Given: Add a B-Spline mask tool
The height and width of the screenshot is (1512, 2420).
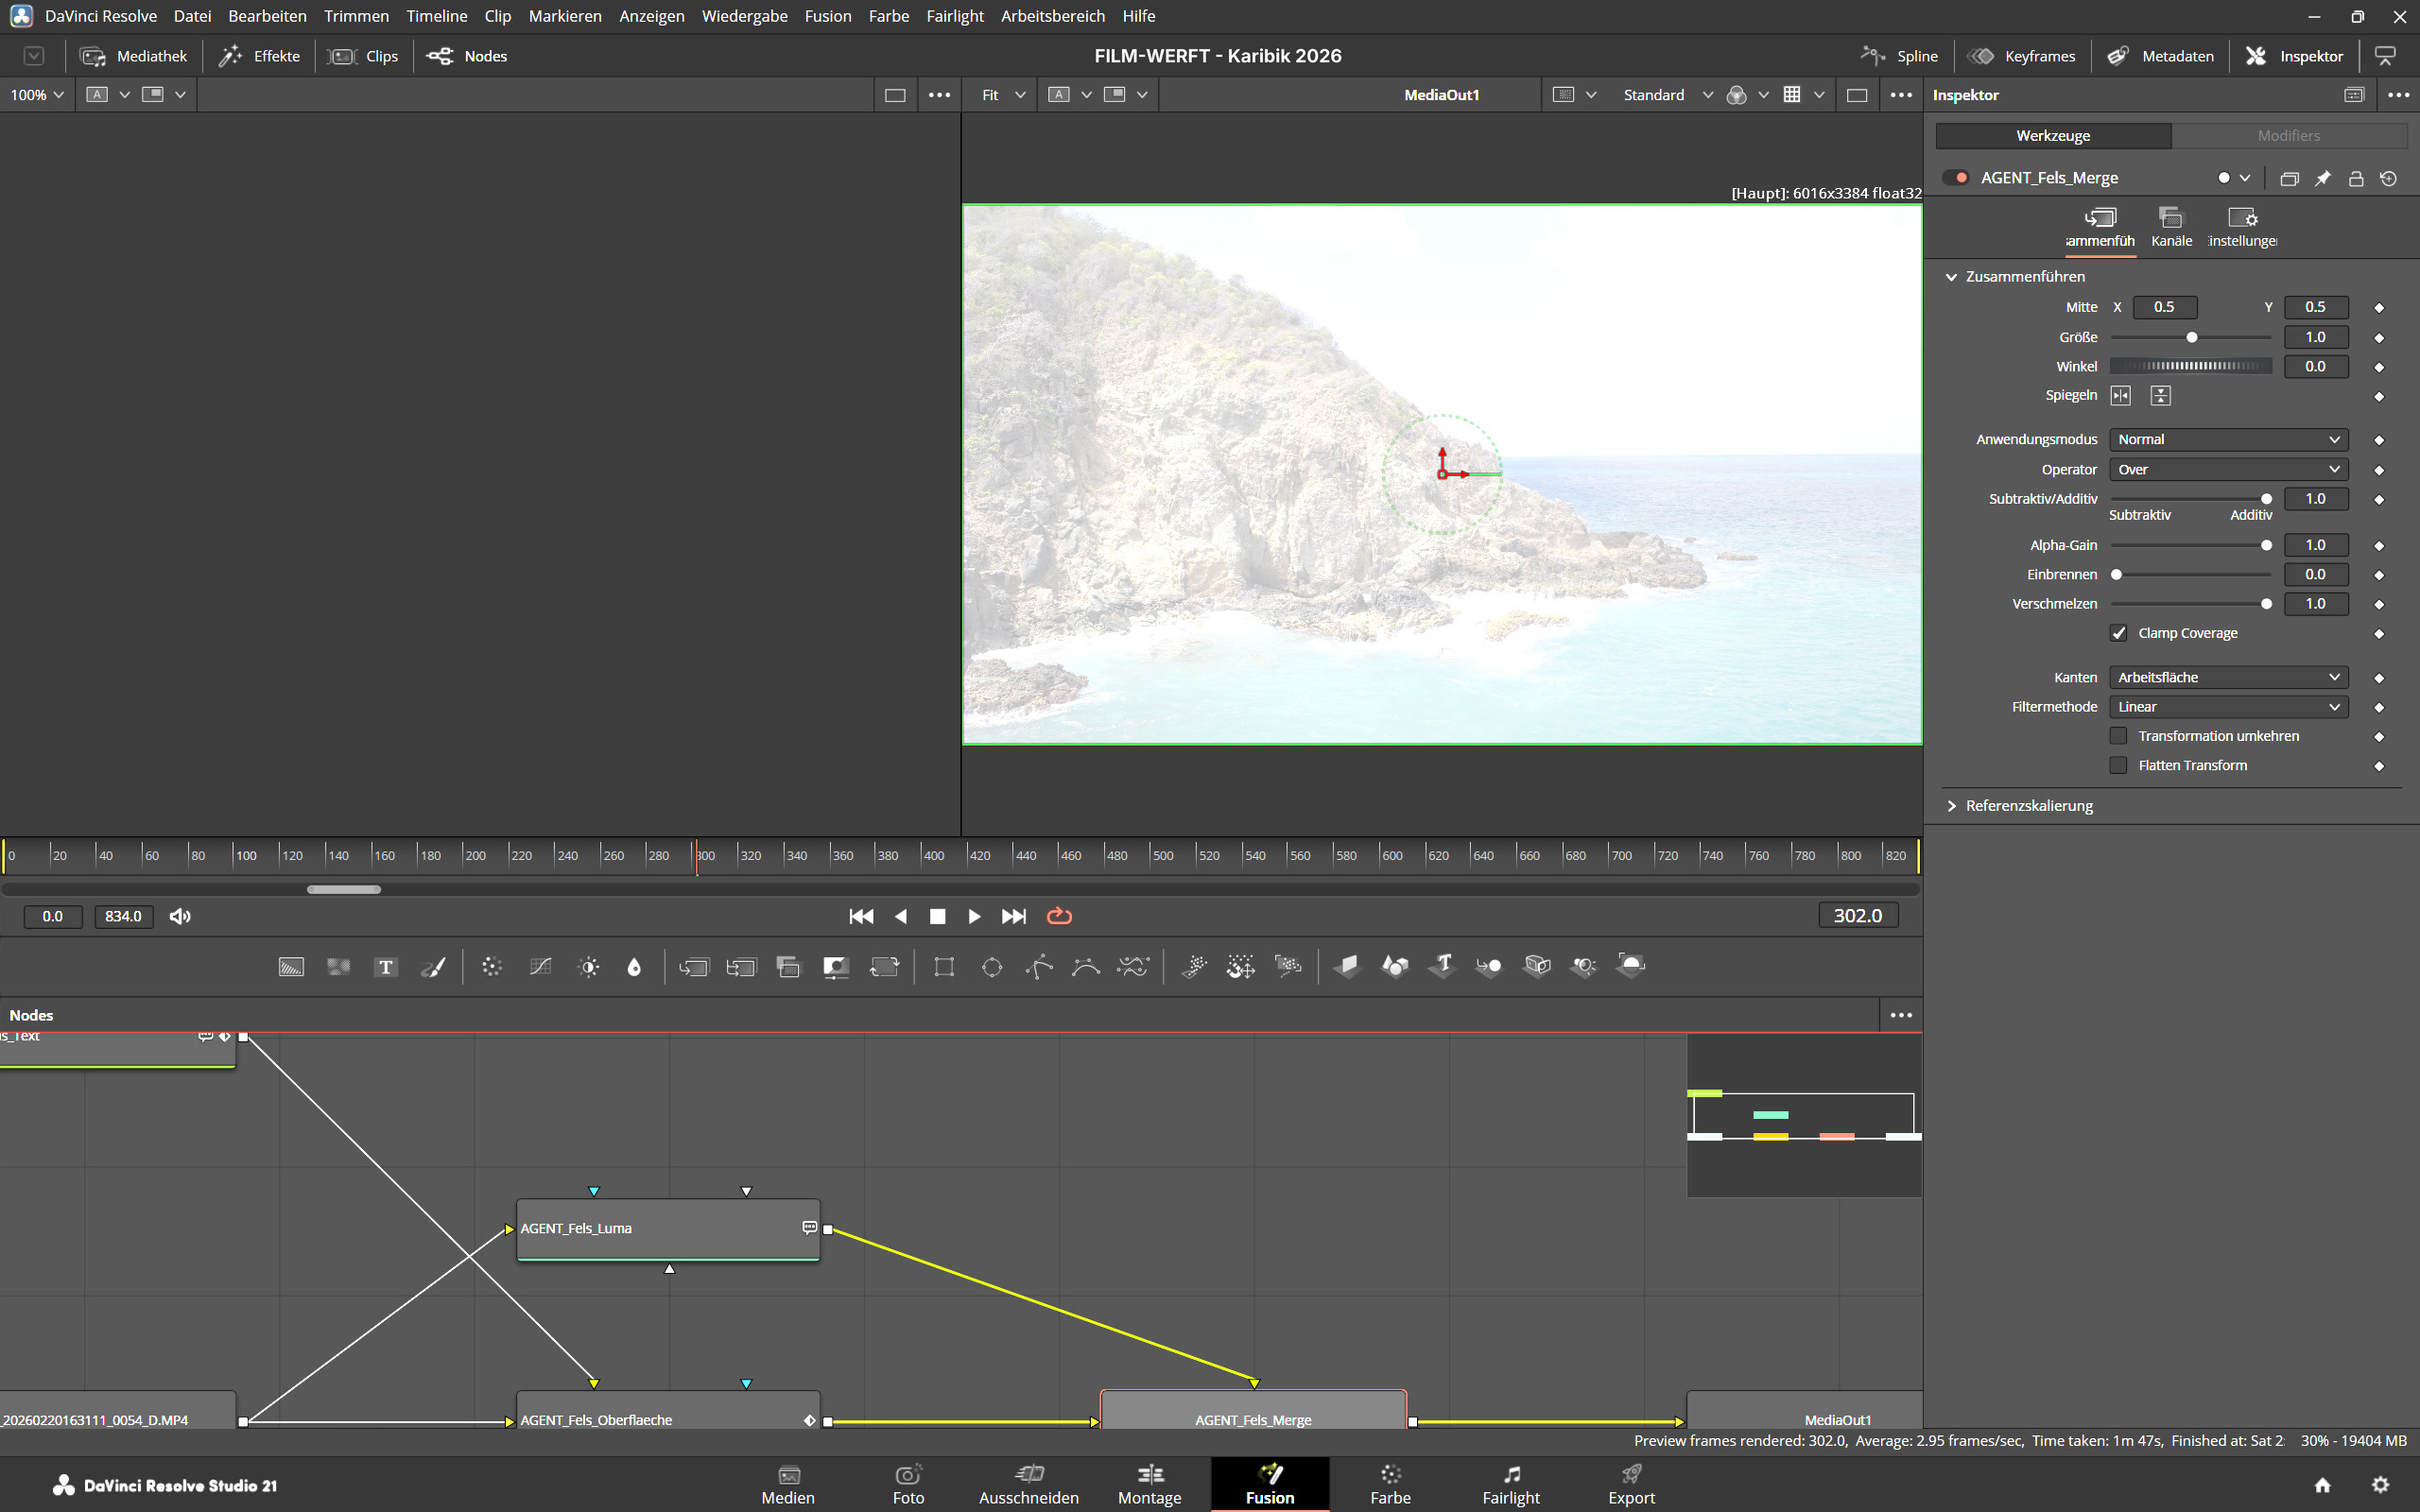Looking at the screenshot, I should [x=1086, y=967].
